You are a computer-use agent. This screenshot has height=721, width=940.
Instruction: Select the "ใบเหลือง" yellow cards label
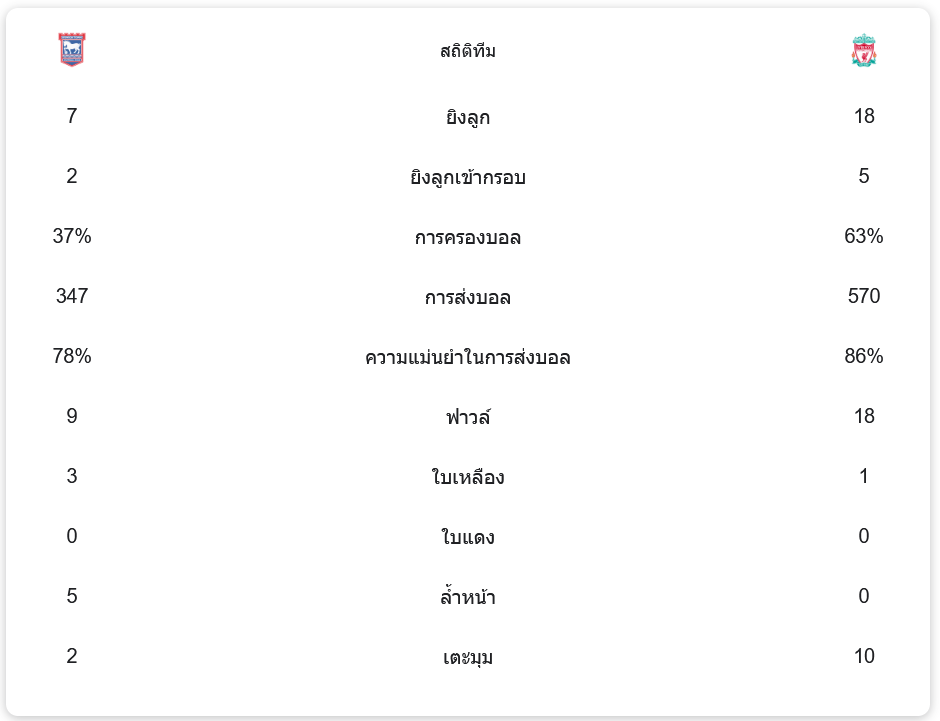[x=468, y=477]
